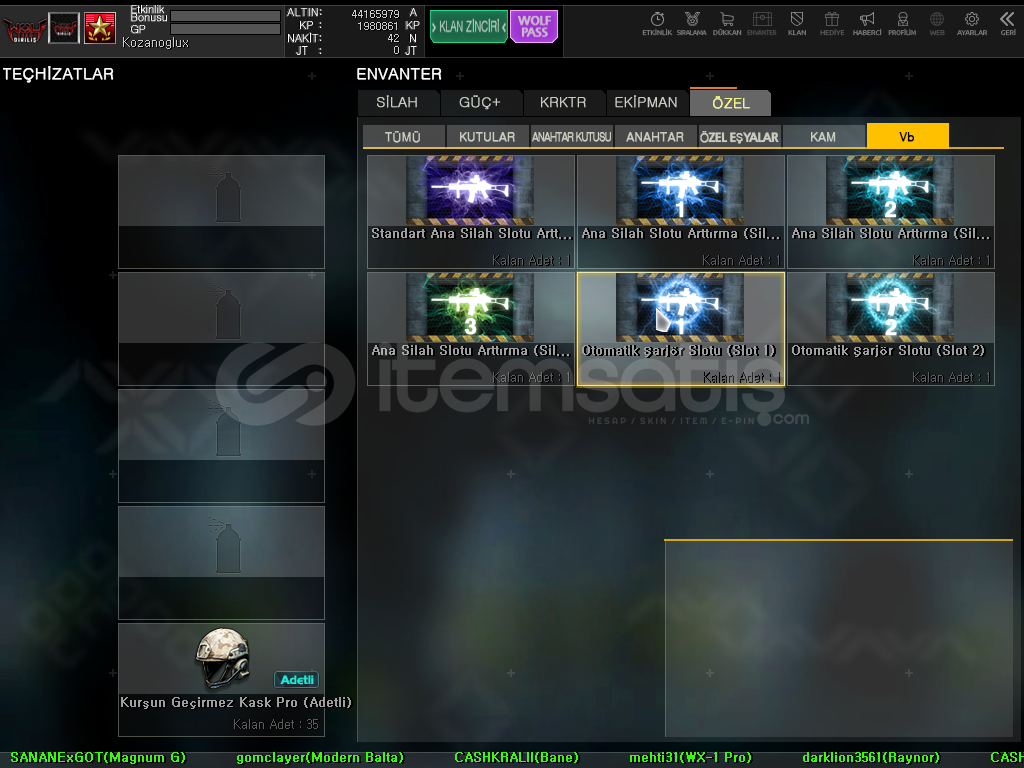This screenshot has height=768, width=1024.
Task: Open the DÜKKAN shop cart icon
Action: pyautogui.click(x=727, y=24)
